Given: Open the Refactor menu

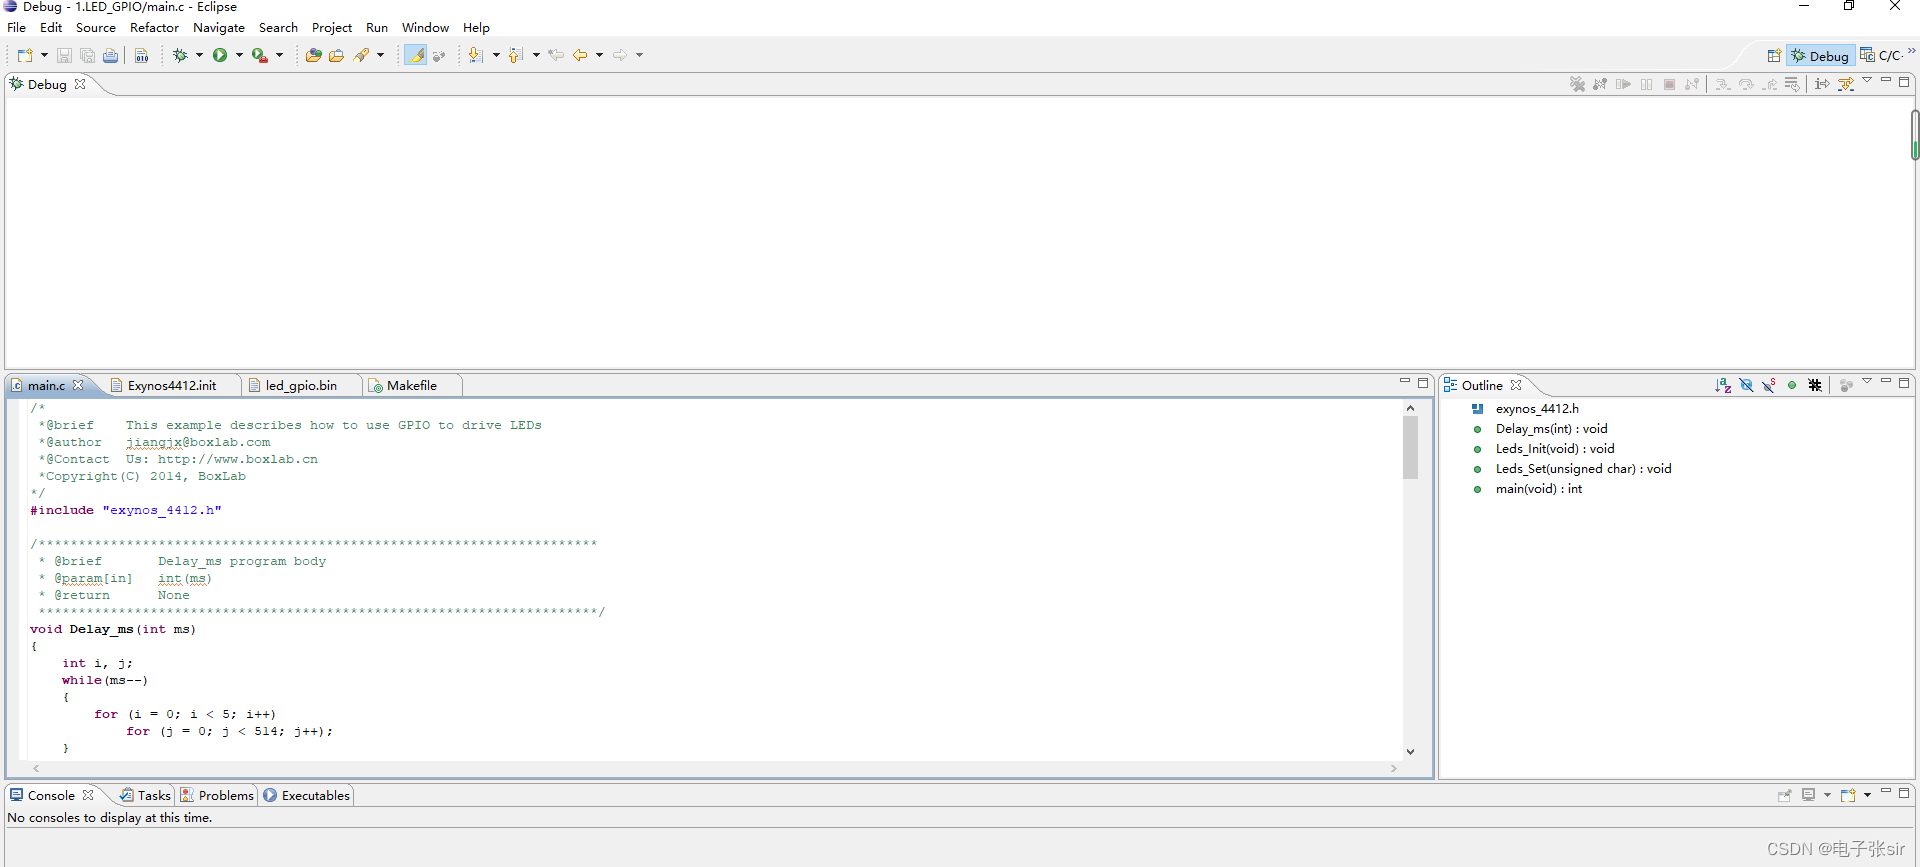Looking at the screenshot, I should click(154, 28).
